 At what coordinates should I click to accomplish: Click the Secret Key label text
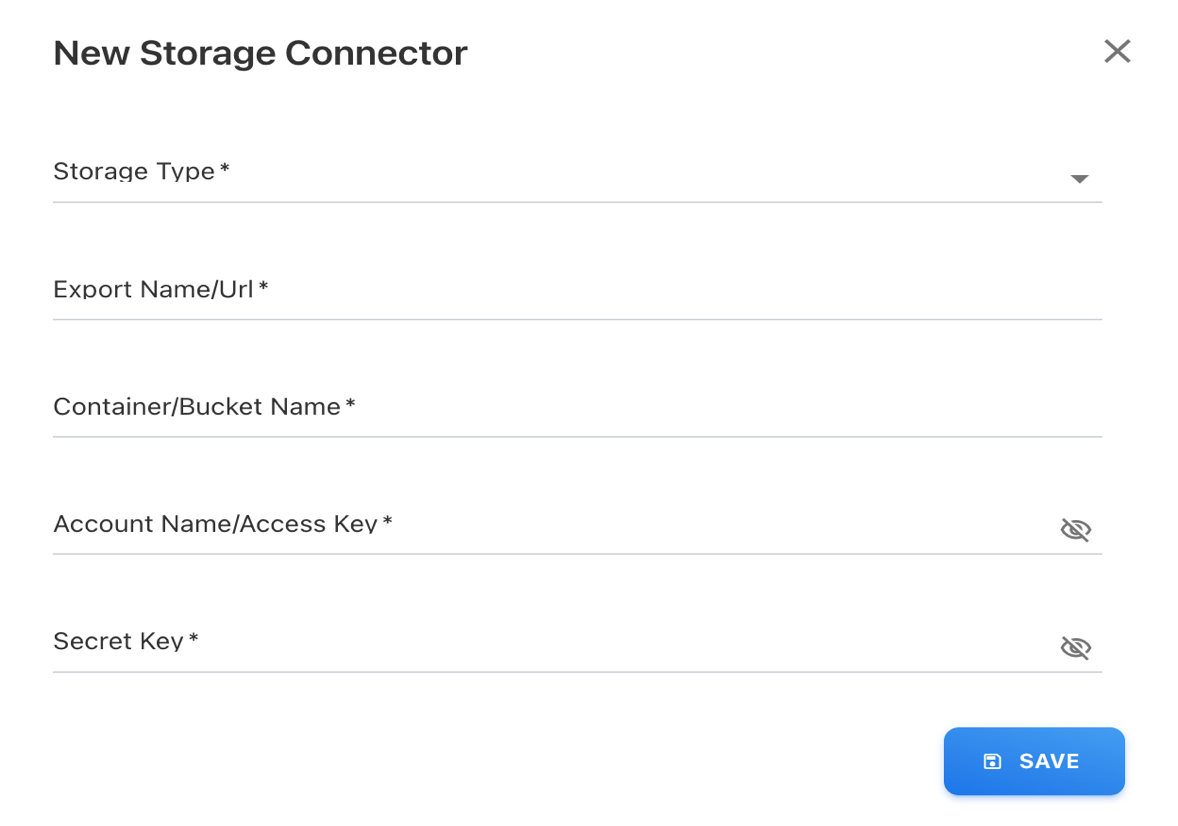point(118,641)
